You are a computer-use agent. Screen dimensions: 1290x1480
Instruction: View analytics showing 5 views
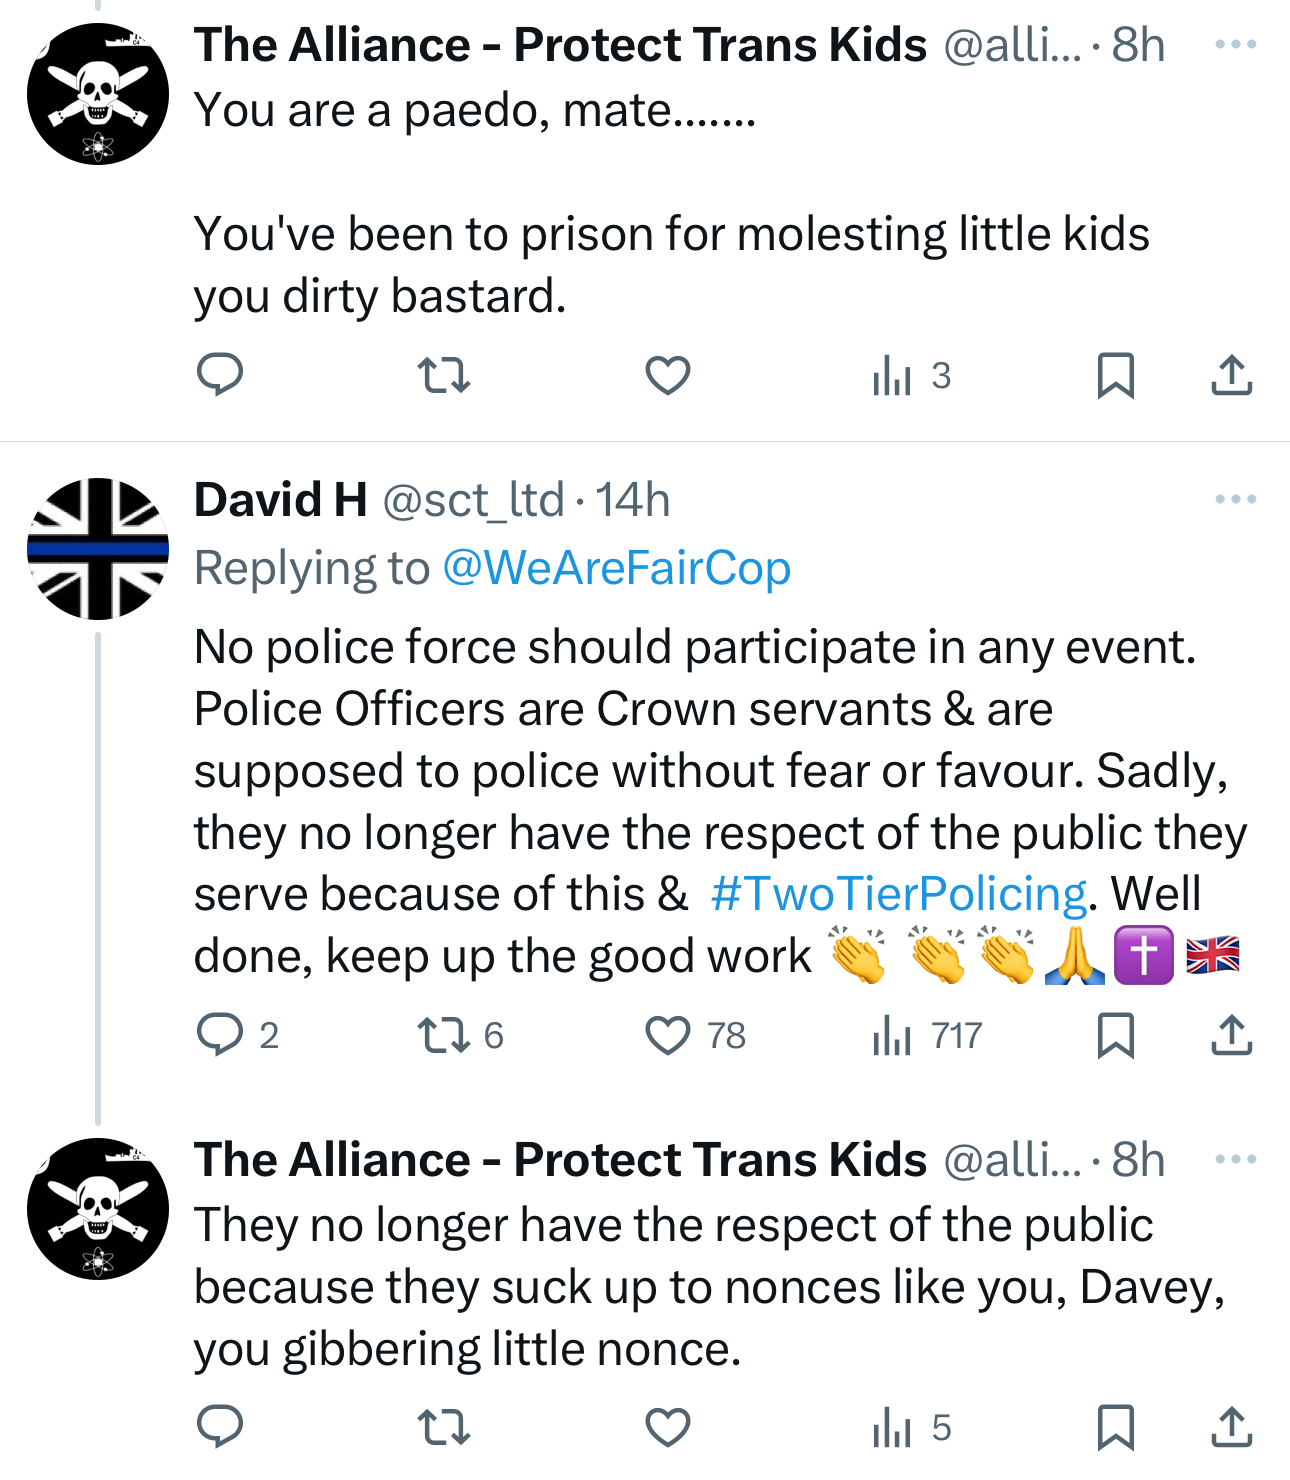click(x=910, y=1427)
